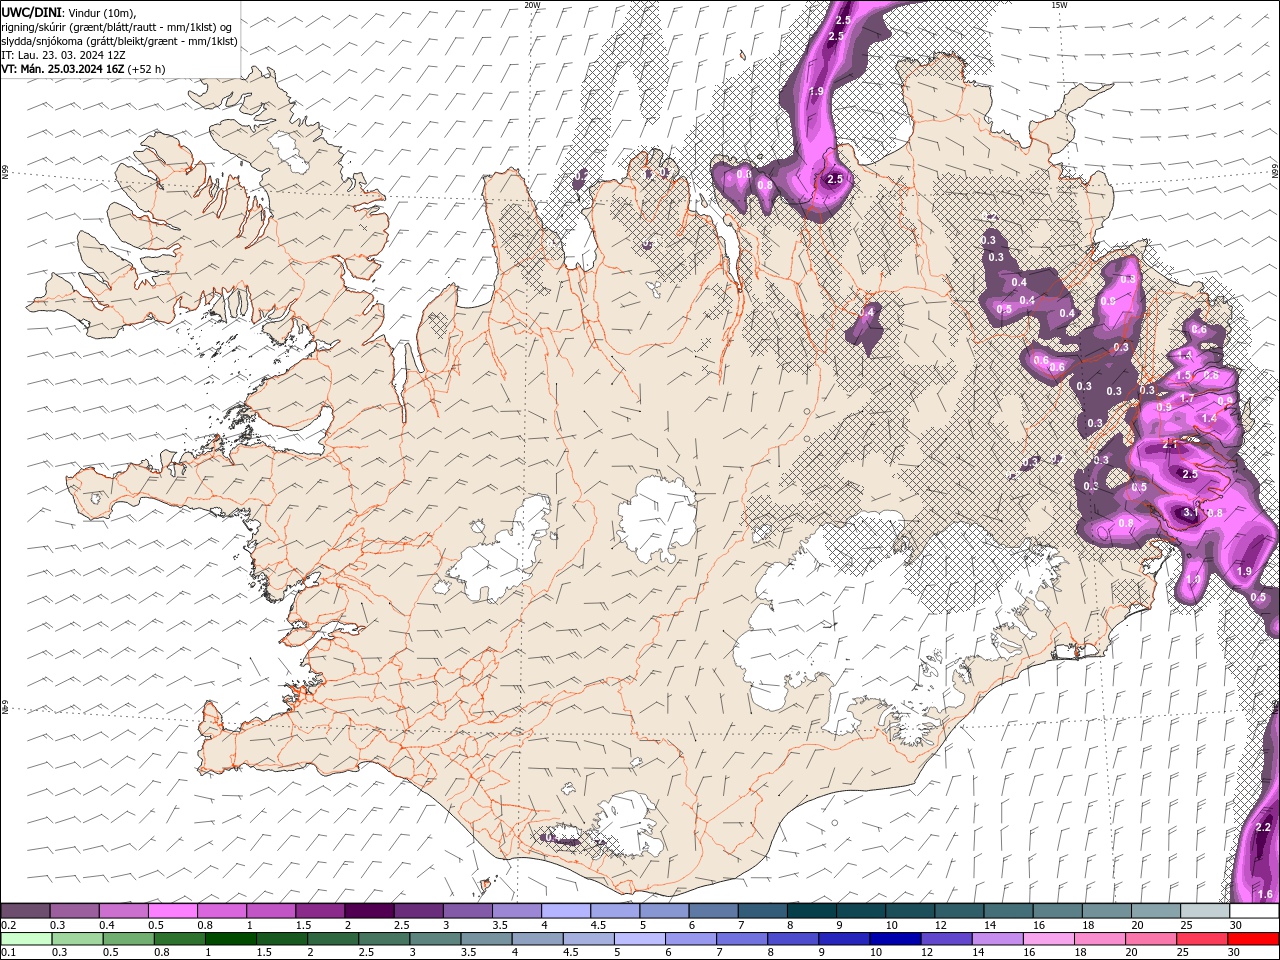This screenshot has height=960, width=1280.
Task: Pick the purple 12 rain legend swatch
Action: click(x=946, y=938)
